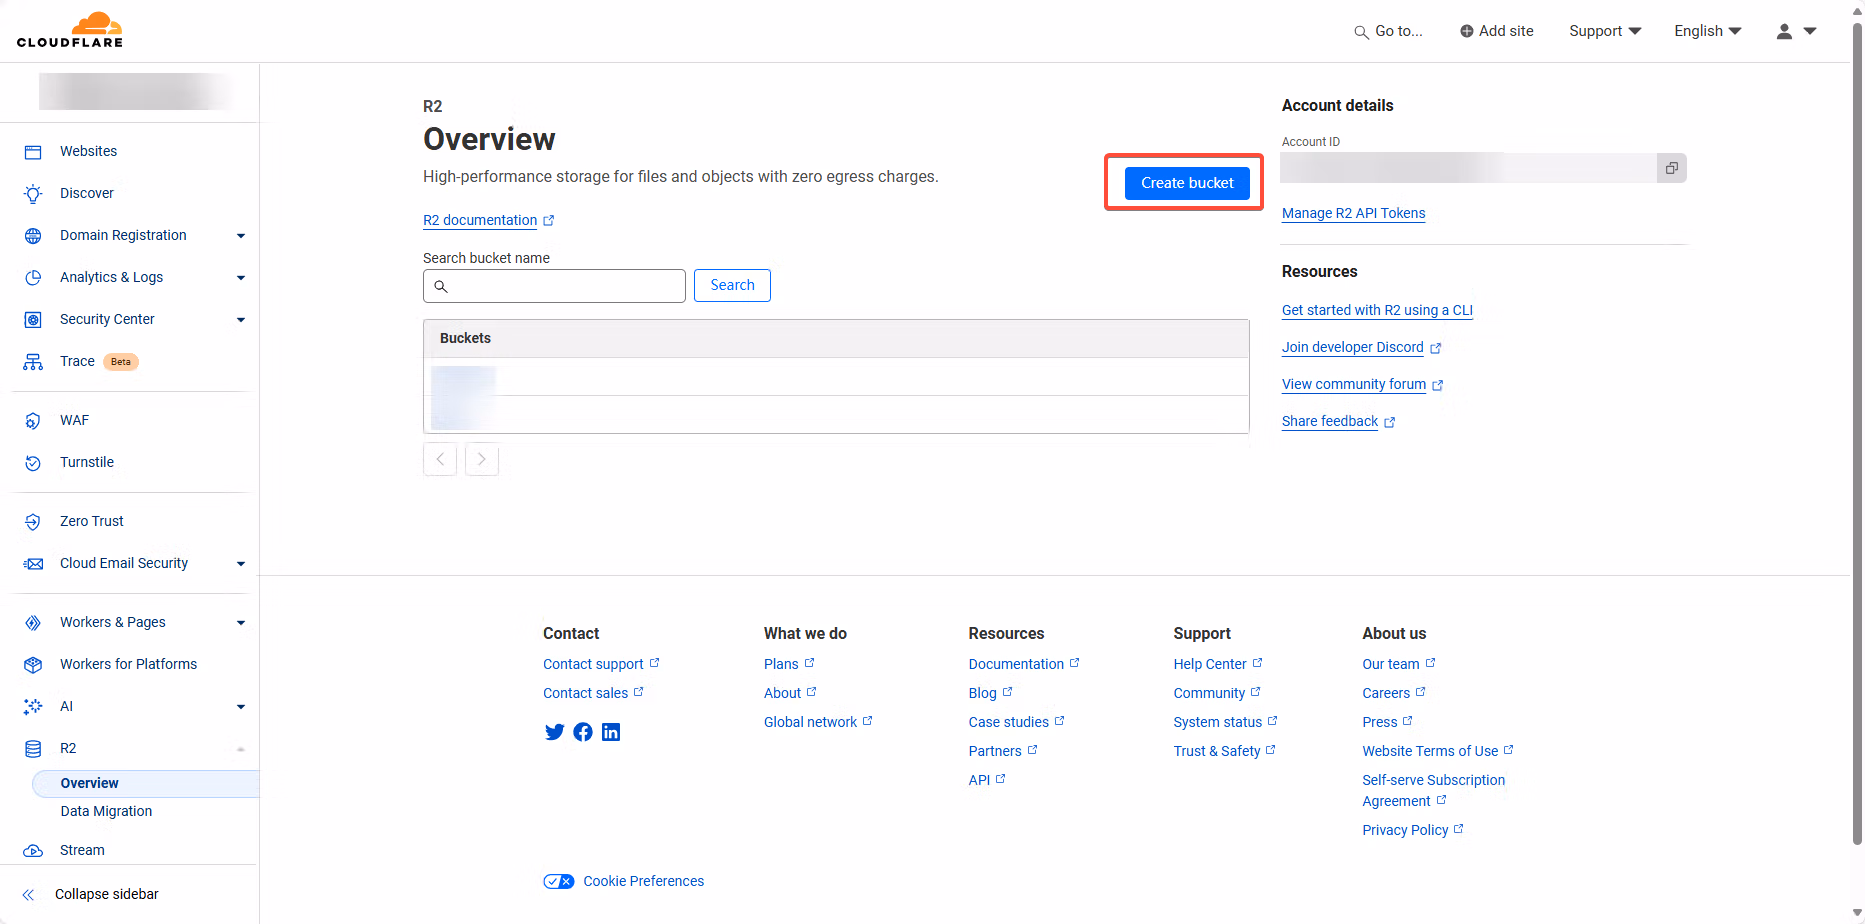Click the Search button for buckets
Image resolution: width=1865 pixels, height=924 pixels.
[732, 285]
